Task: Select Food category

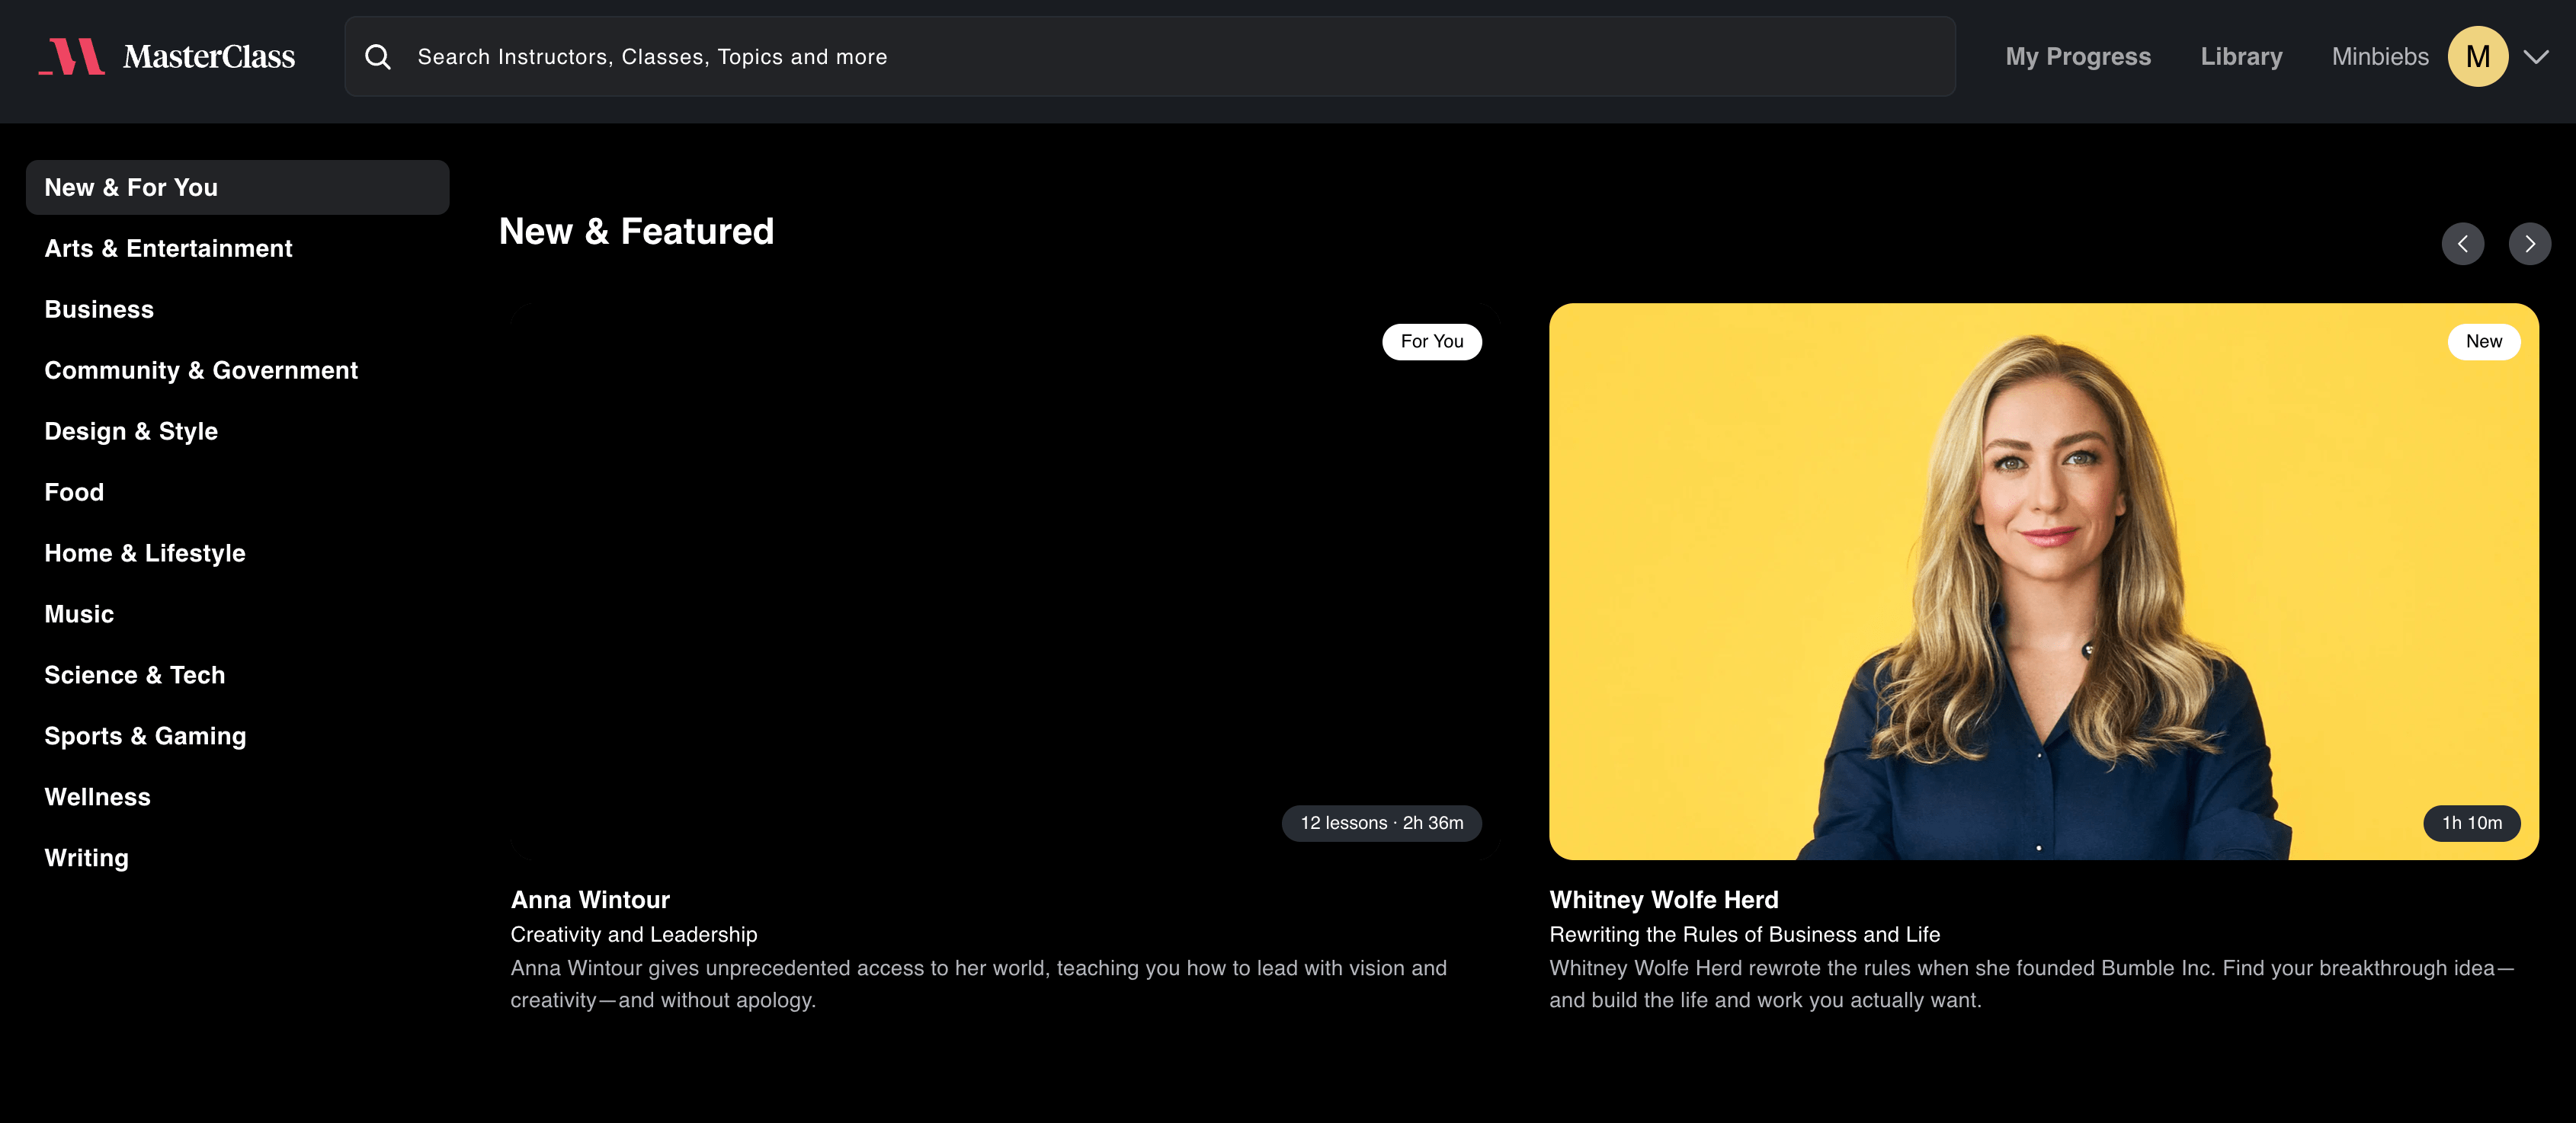Action: (x=74, y=492)
